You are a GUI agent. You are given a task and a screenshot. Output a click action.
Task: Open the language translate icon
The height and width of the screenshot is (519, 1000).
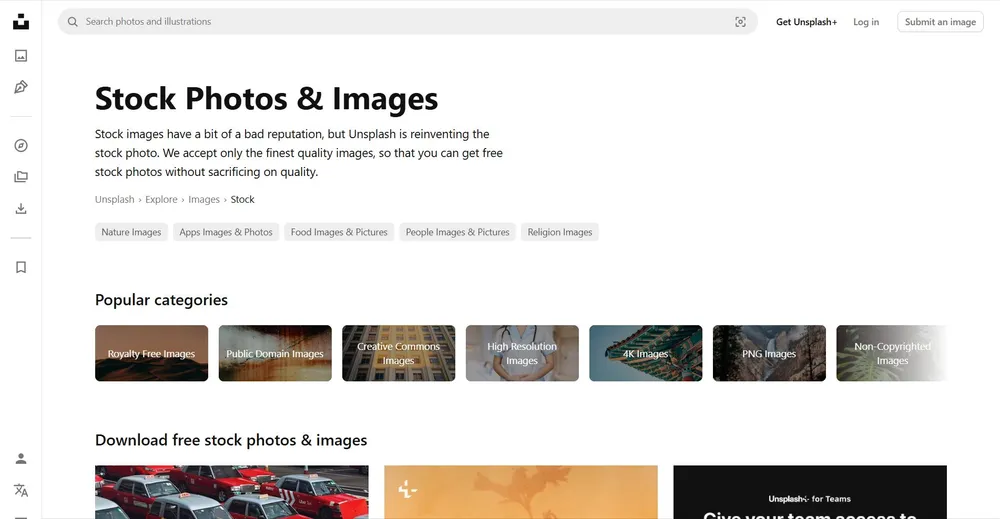pyautogui.click(x=21, y=490)
